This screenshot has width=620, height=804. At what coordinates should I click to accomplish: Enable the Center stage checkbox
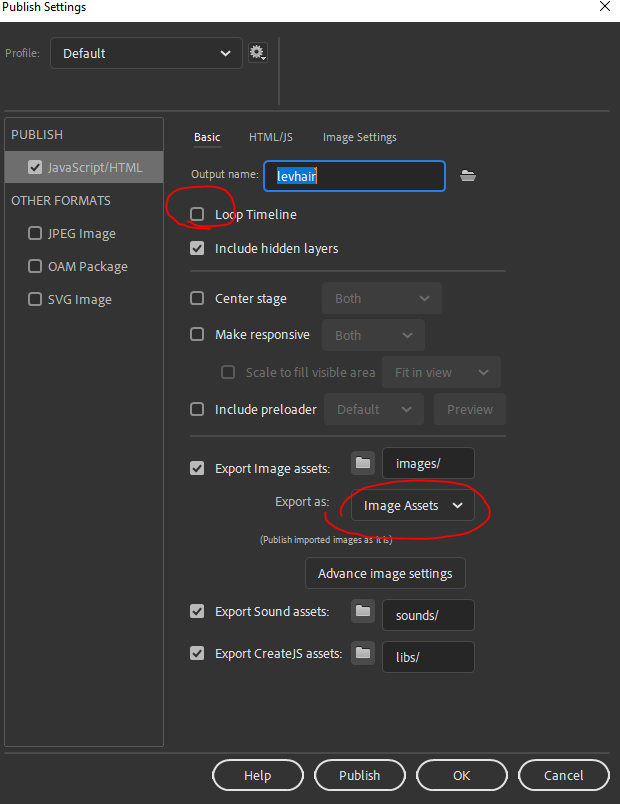[197, 298]
